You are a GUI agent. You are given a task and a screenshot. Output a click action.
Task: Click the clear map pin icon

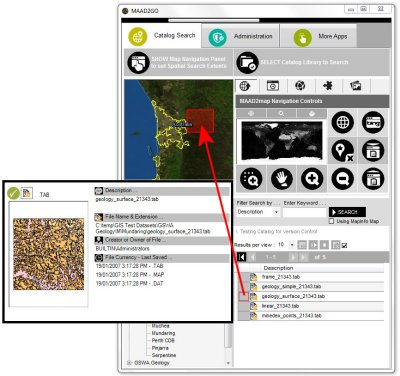pos(343,151)
